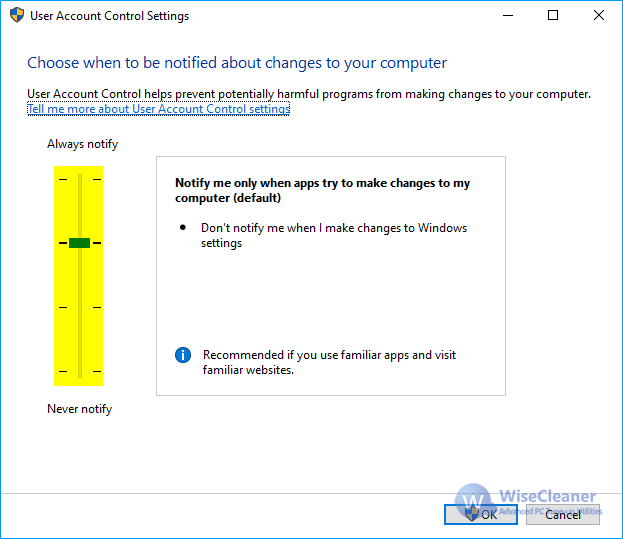Close the User Account Control Settings window

599,15
